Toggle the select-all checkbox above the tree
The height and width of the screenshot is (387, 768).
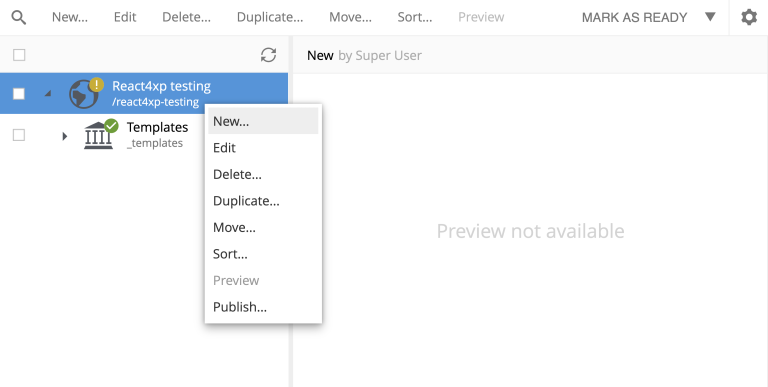point(19,55)
